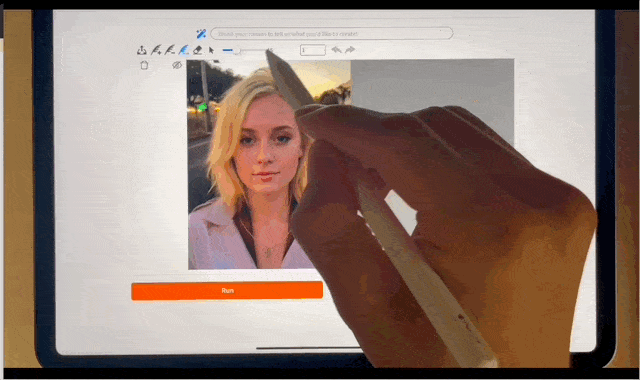Click the upload image icon
This screenshot has width=640, height=380.
(x=142, y=50)
